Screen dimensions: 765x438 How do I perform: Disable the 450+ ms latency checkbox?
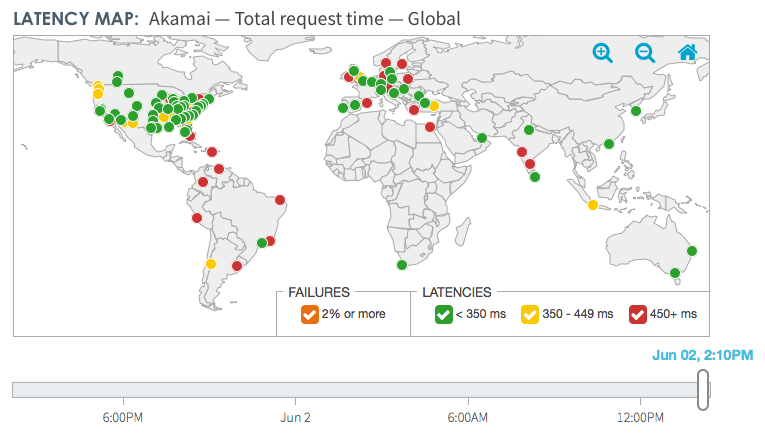(x=637, y=314)
